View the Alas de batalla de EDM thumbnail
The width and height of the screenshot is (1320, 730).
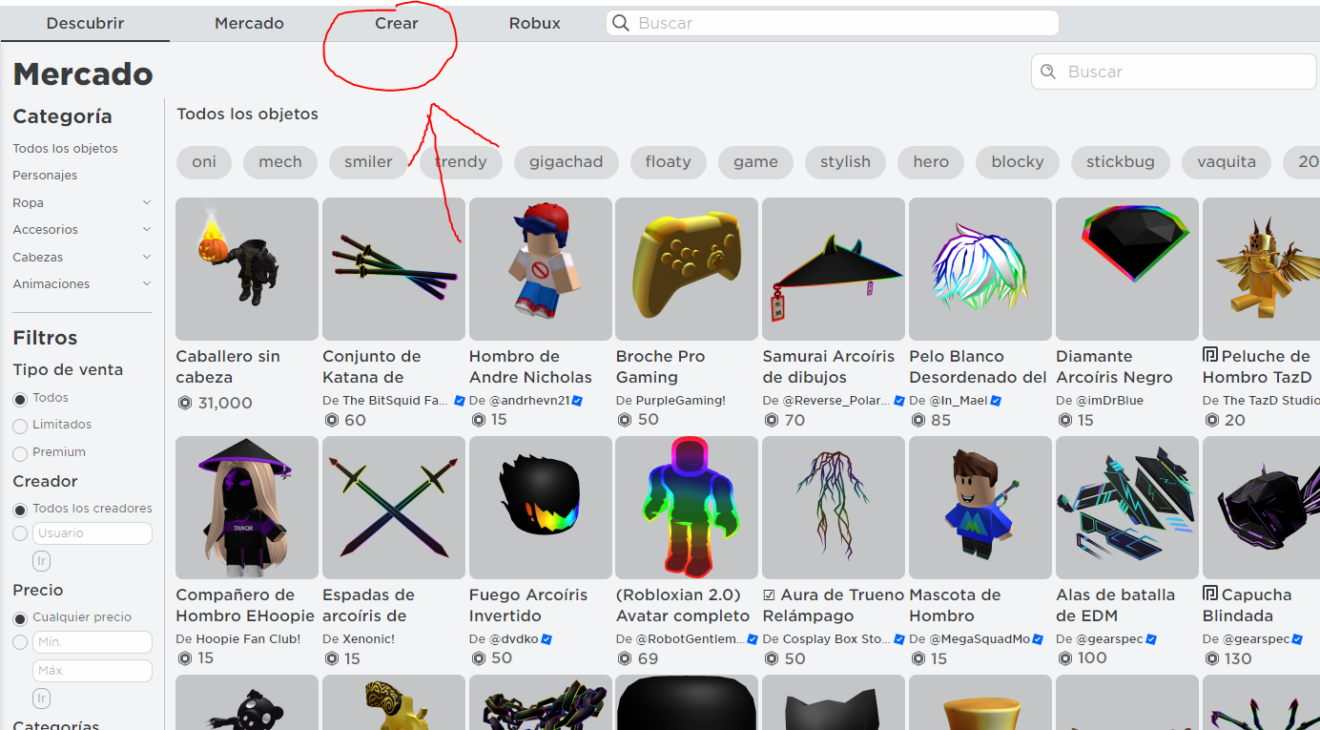pyautogui.click(x=1127, y=508)
